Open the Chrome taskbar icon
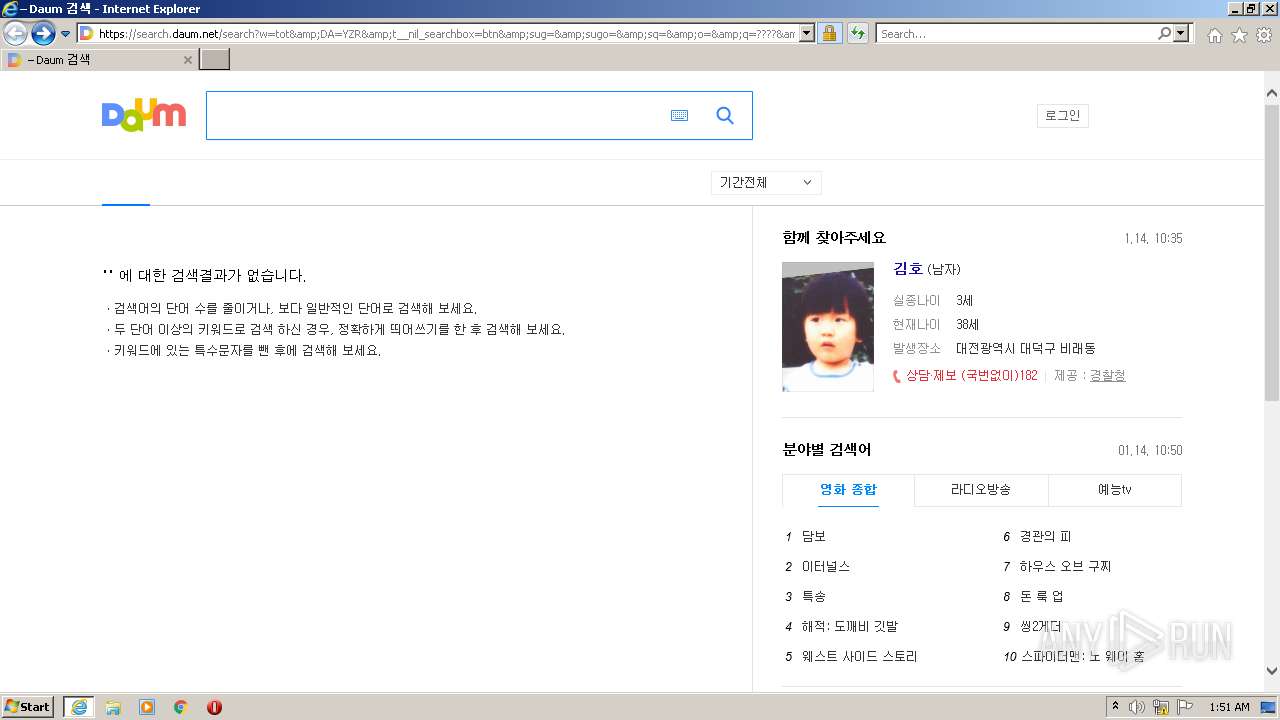 pos(181,707)
